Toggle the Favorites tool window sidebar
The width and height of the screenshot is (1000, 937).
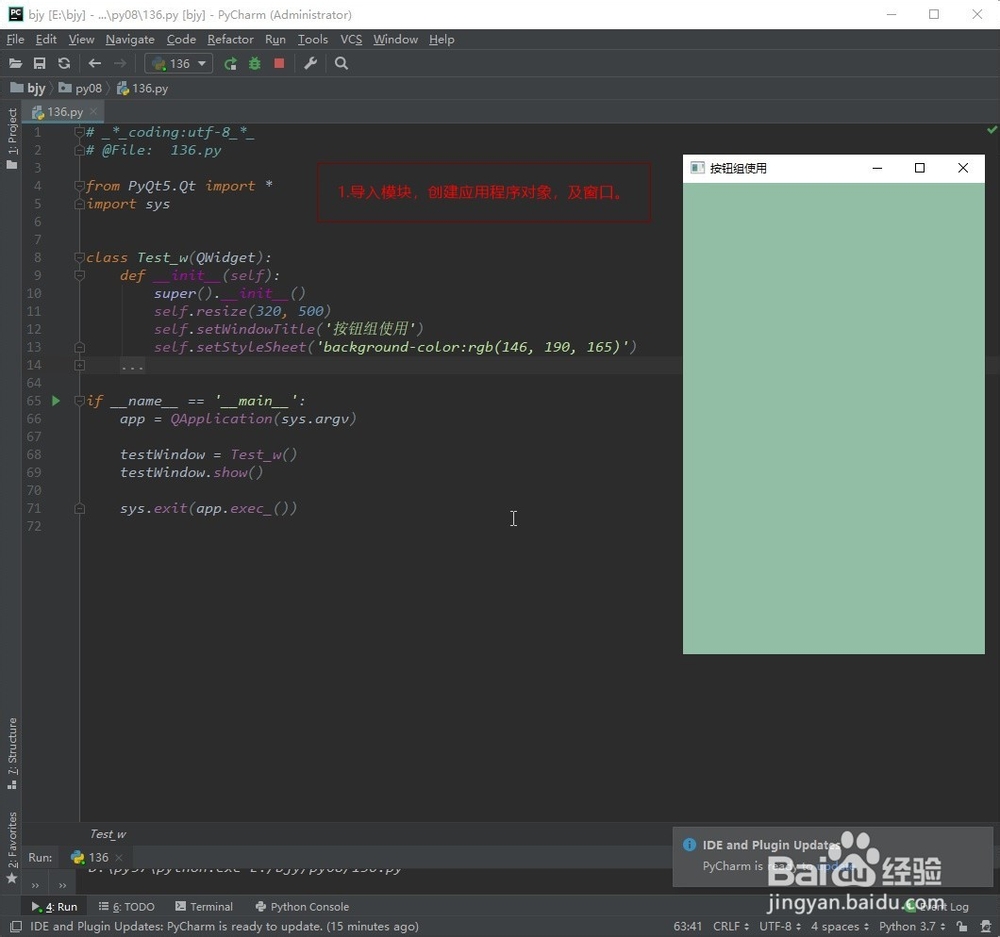coord(11,848)
